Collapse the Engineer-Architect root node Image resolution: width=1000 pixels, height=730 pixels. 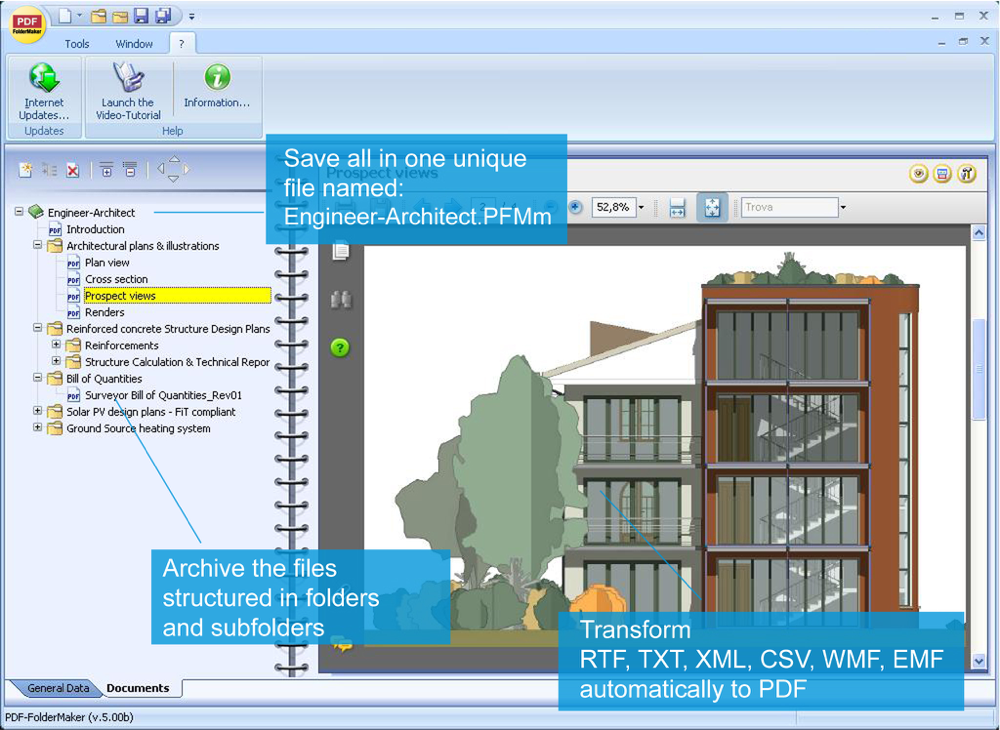pyautogui.click(x=20, y=211)
